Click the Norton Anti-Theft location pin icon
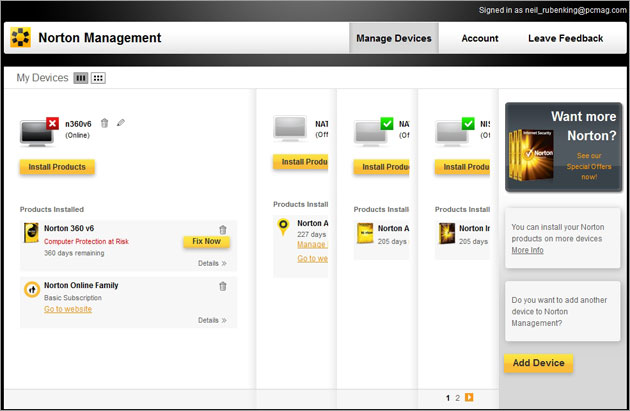The height and width of the screenshot is (411, 630). point(283,227)
